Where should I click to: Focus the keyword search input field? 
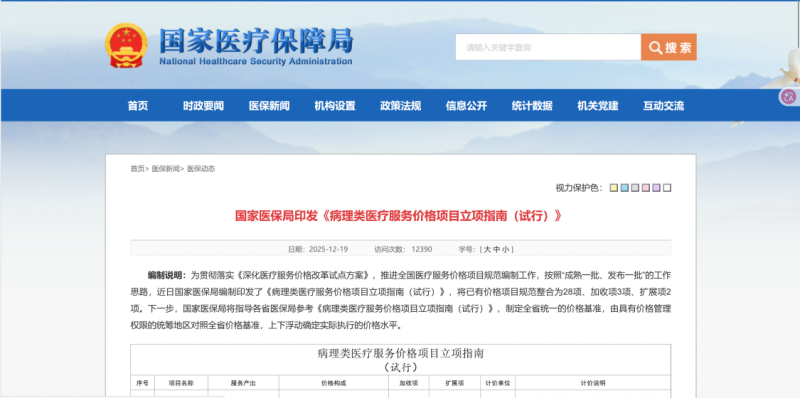tap(548, 47)
